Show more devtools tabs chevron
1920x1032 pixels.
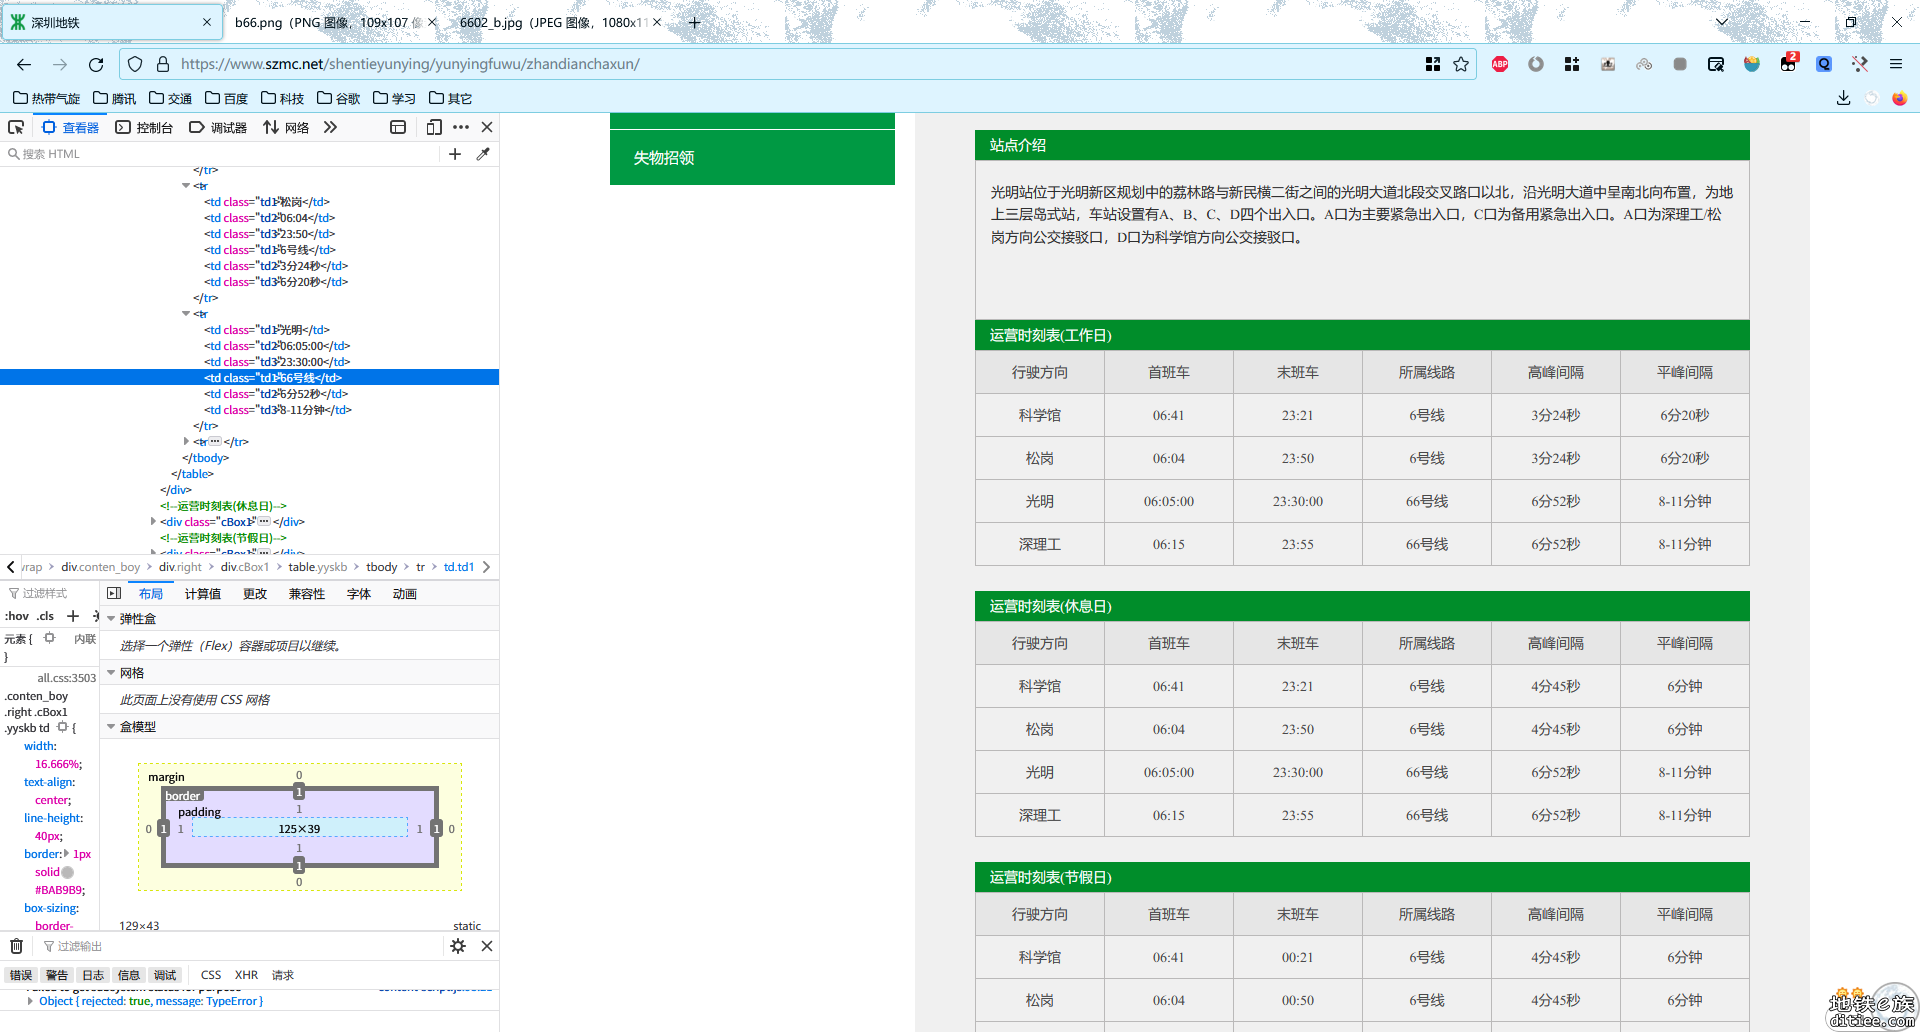330,127
